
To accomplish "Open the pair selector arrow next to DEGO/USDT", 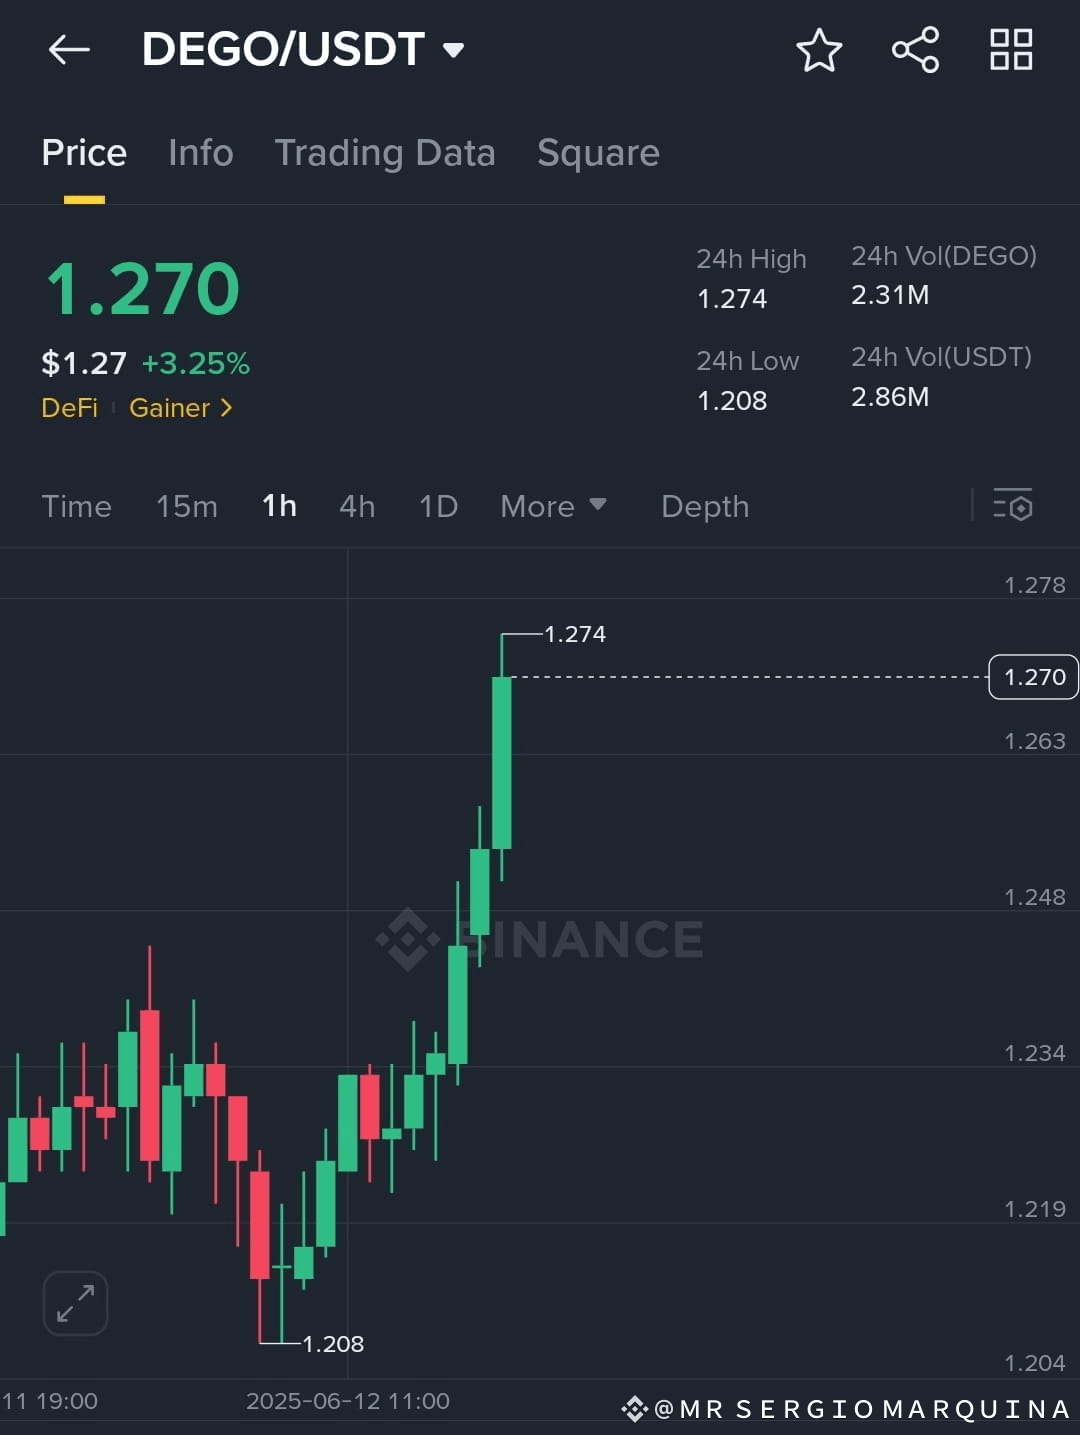I will [x=453, y=50].
